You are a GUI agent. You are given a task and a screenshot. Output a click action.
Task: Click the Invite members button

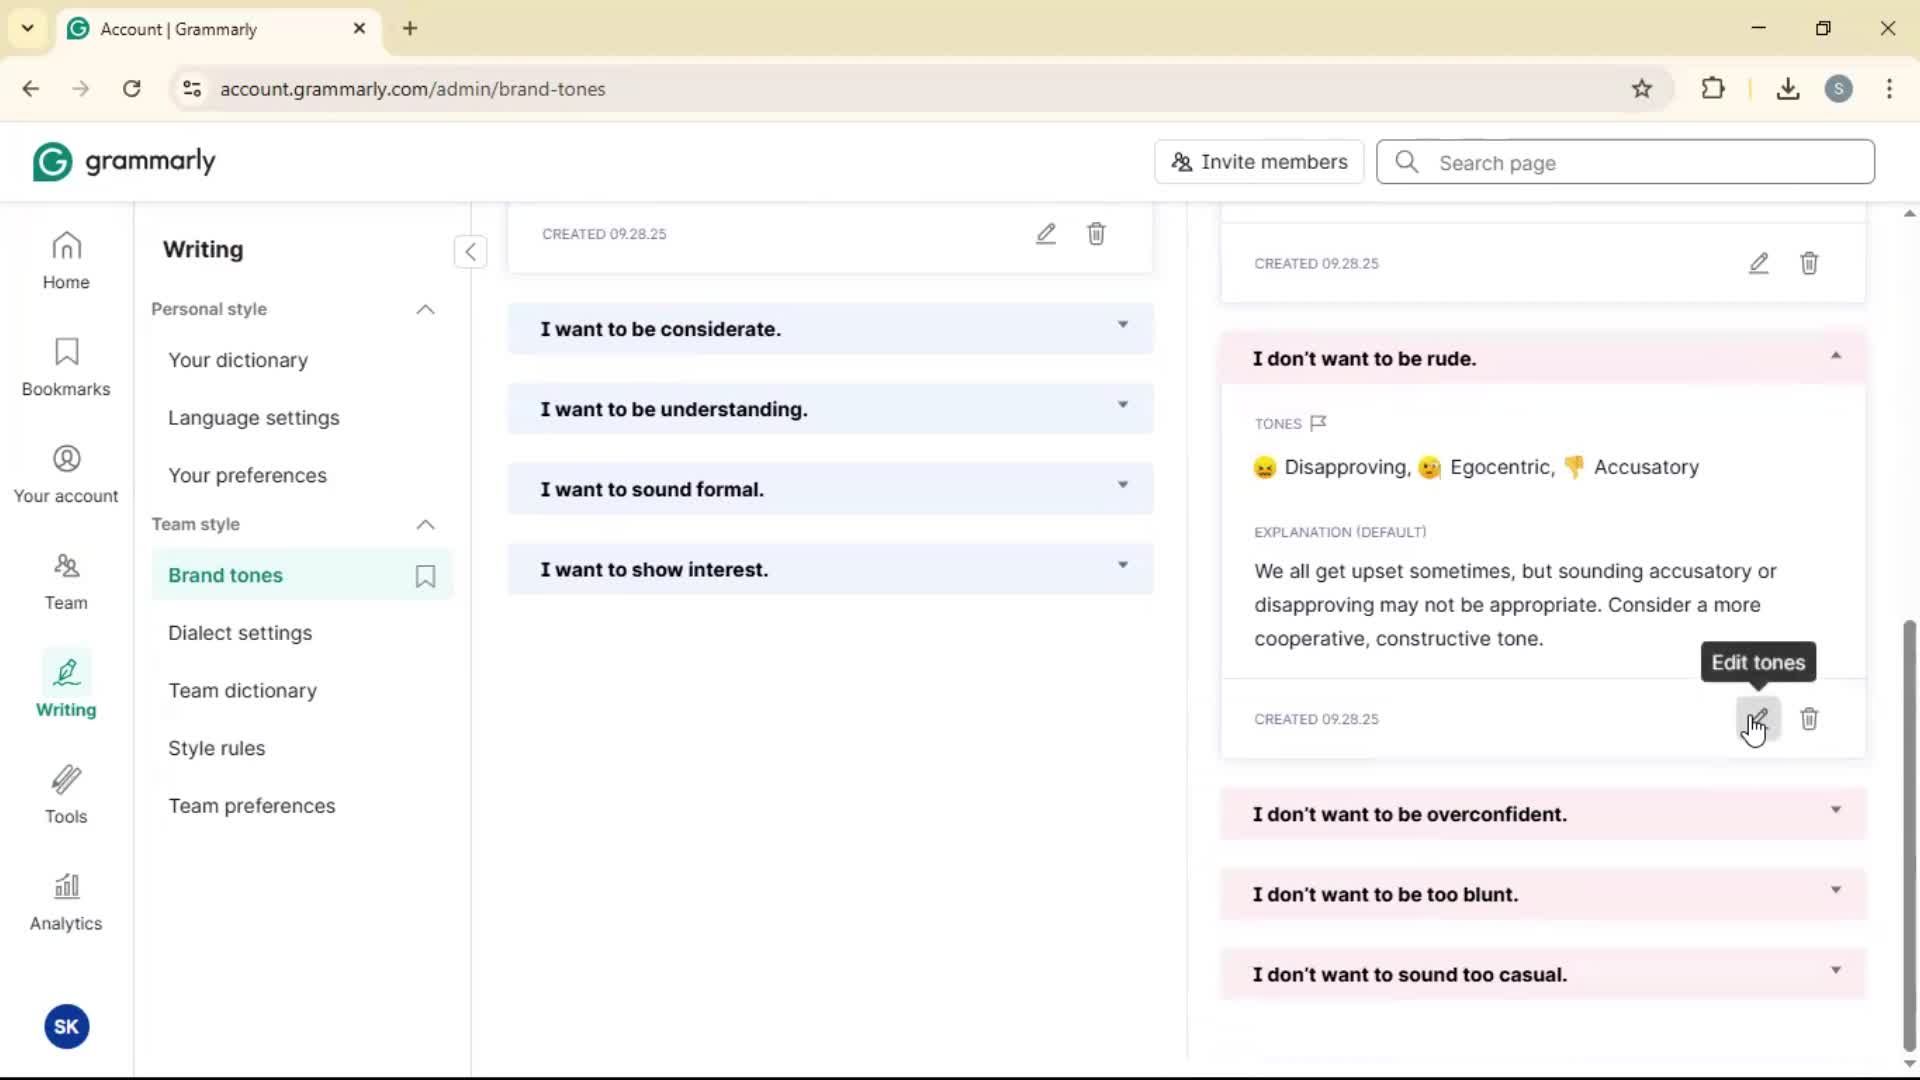(x=1259, y=162)
